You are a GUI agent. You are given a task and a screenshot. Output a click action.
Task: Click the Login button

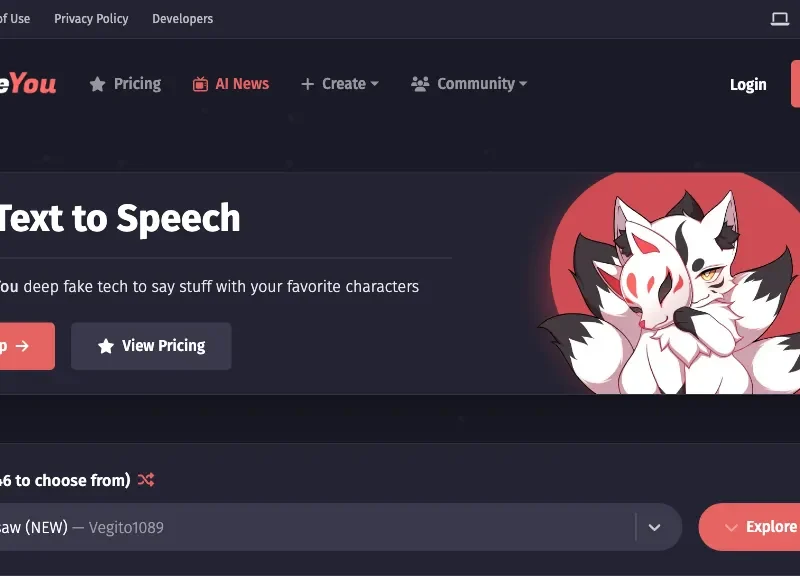pyautogui.click(x=748, y=85)
